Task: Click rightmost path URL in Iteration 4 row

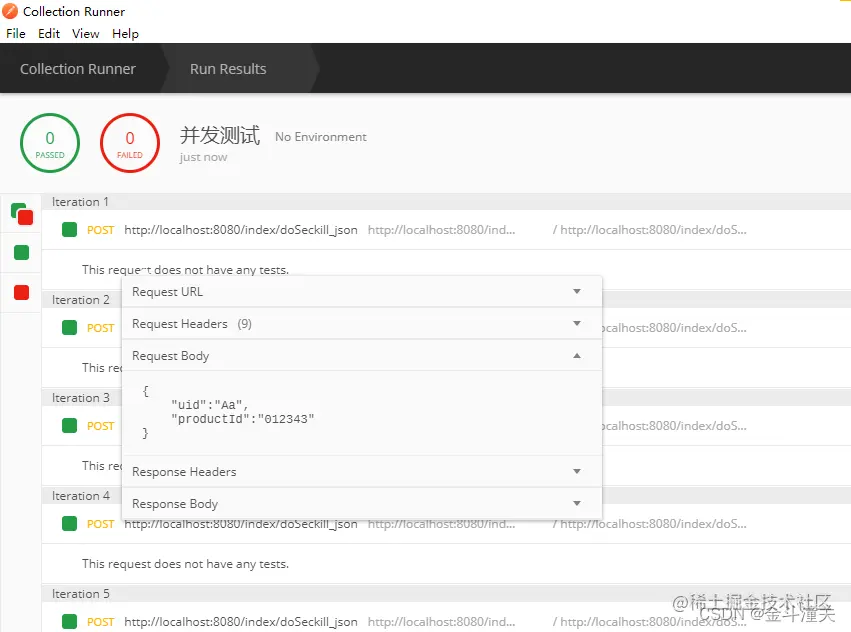Action: click(650, 524)
